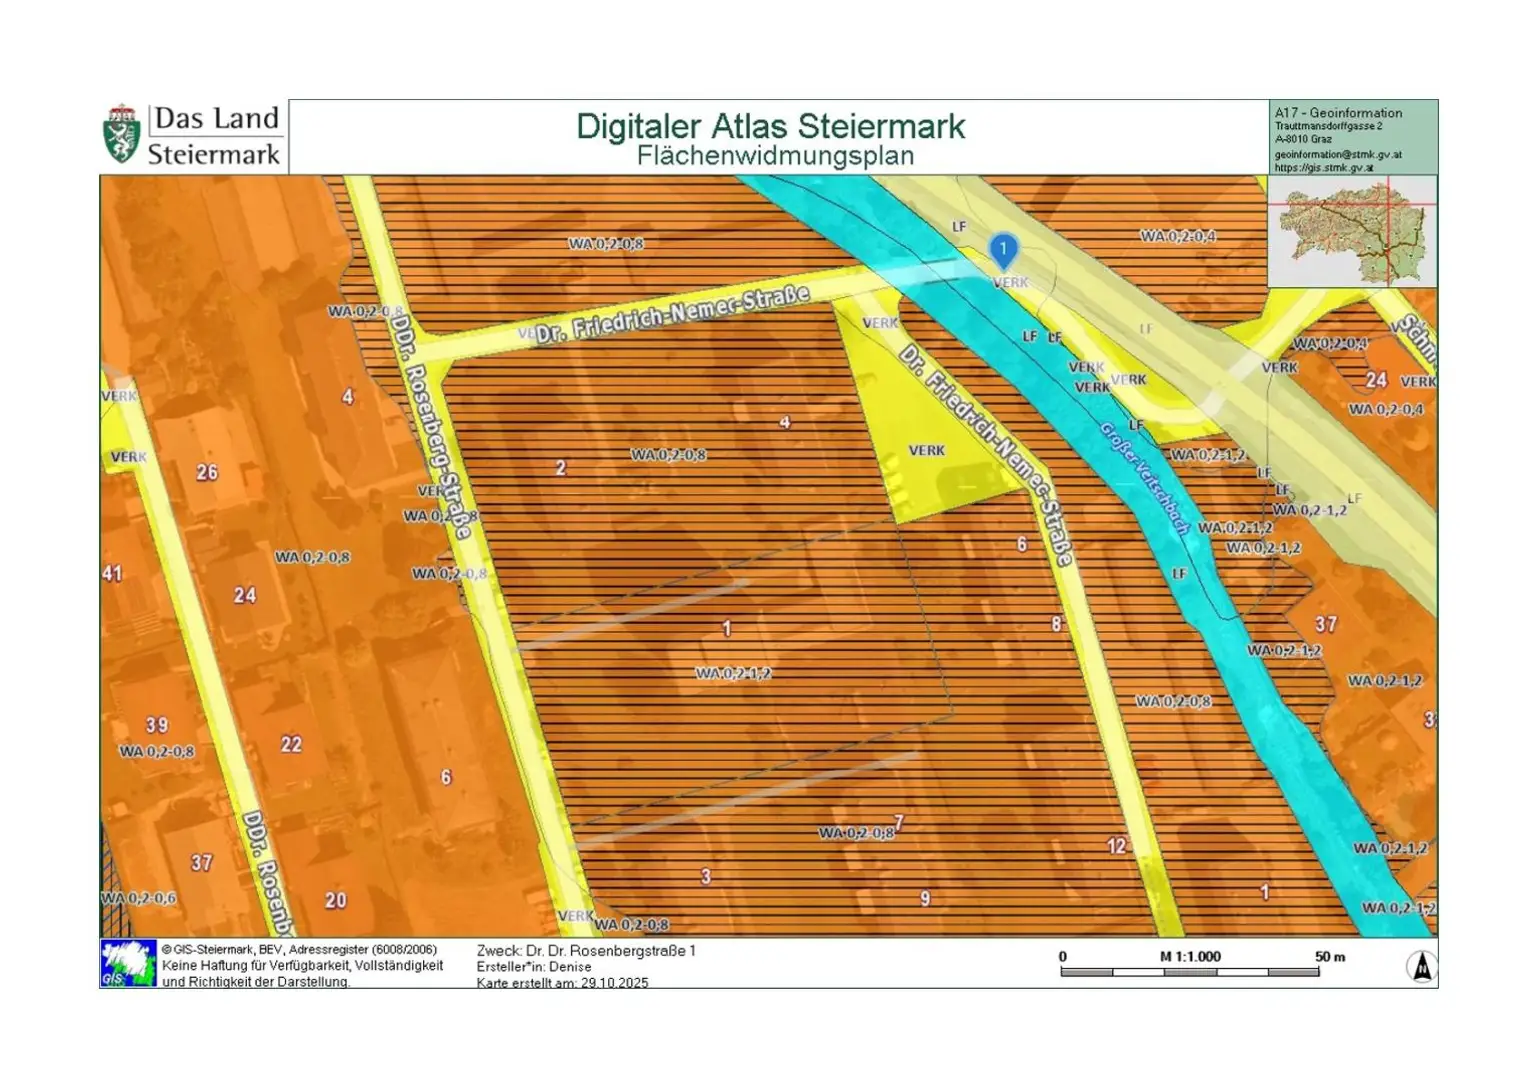The image size is (1536, 1086).
Task: Click house number 22 on map
Action: 291,744
